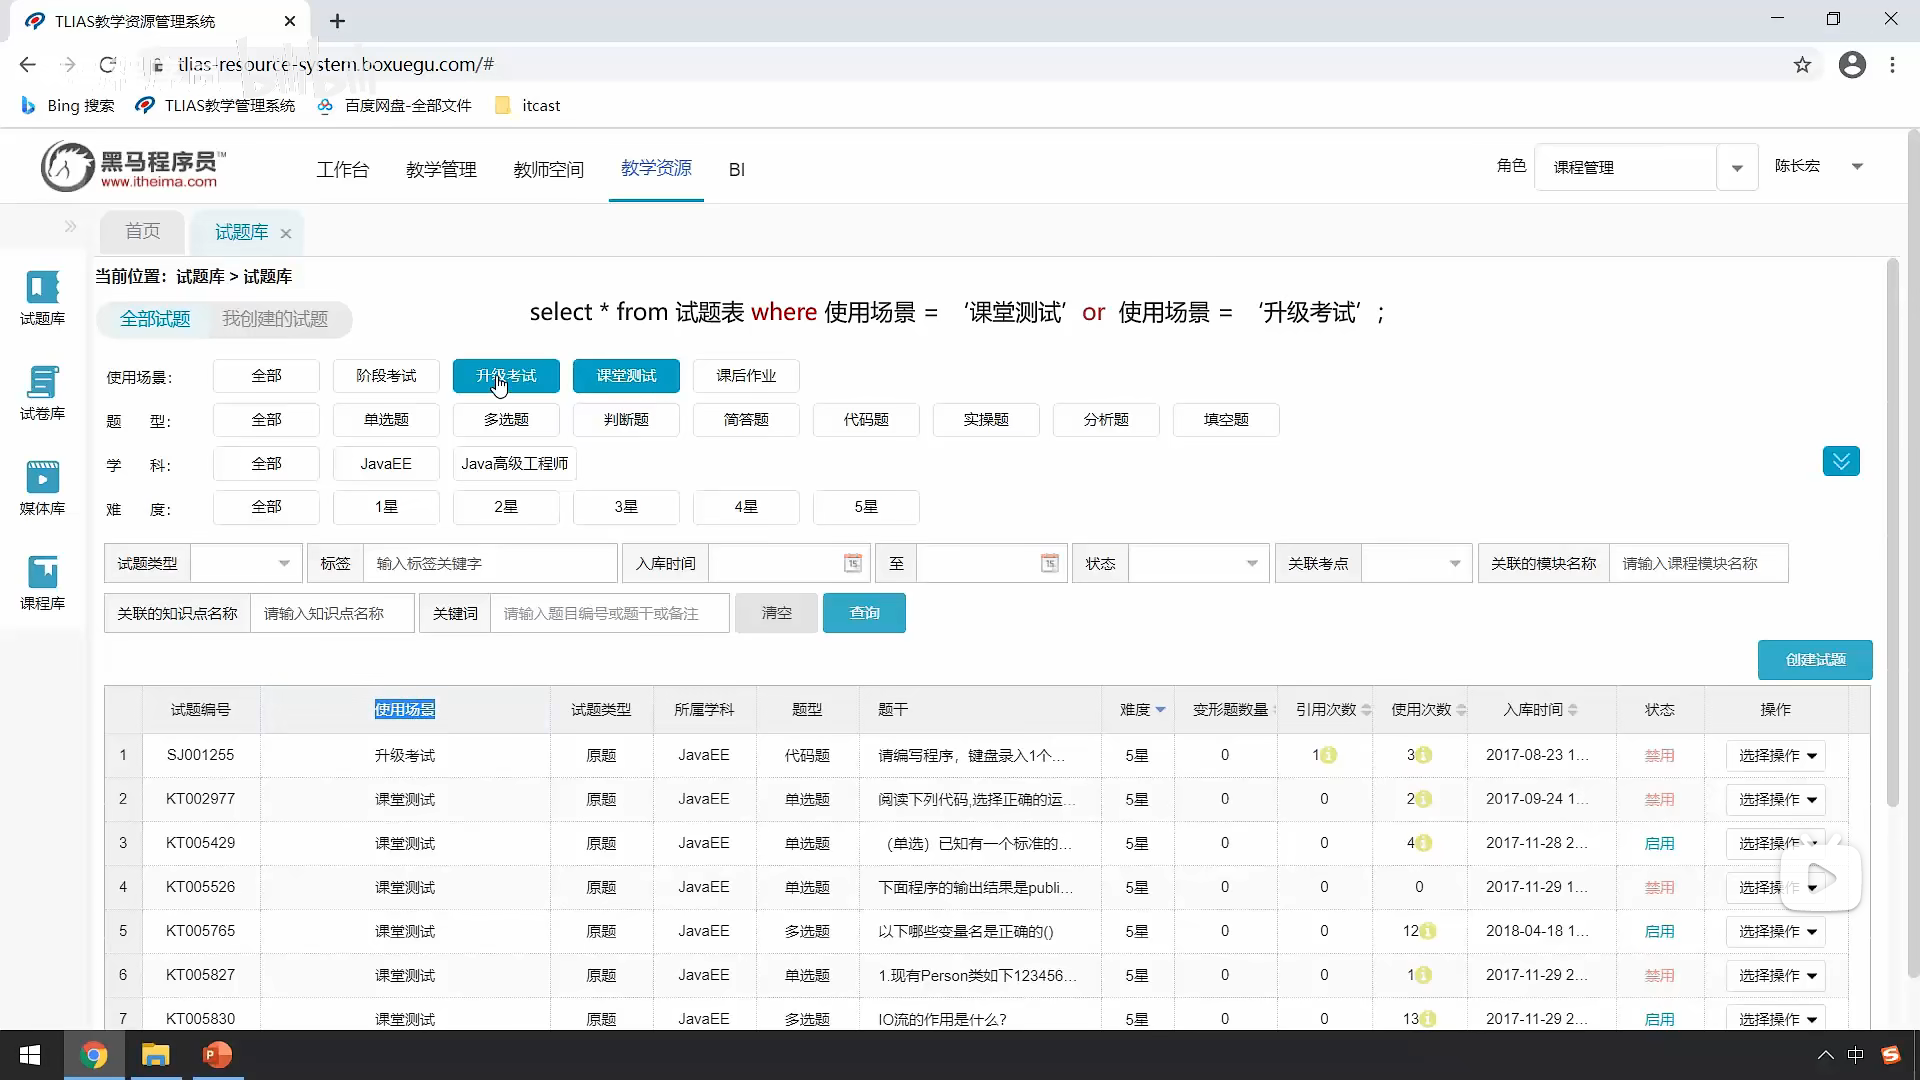Click the 查询 search button
1920x1080 pixels.
pos(864,613)
